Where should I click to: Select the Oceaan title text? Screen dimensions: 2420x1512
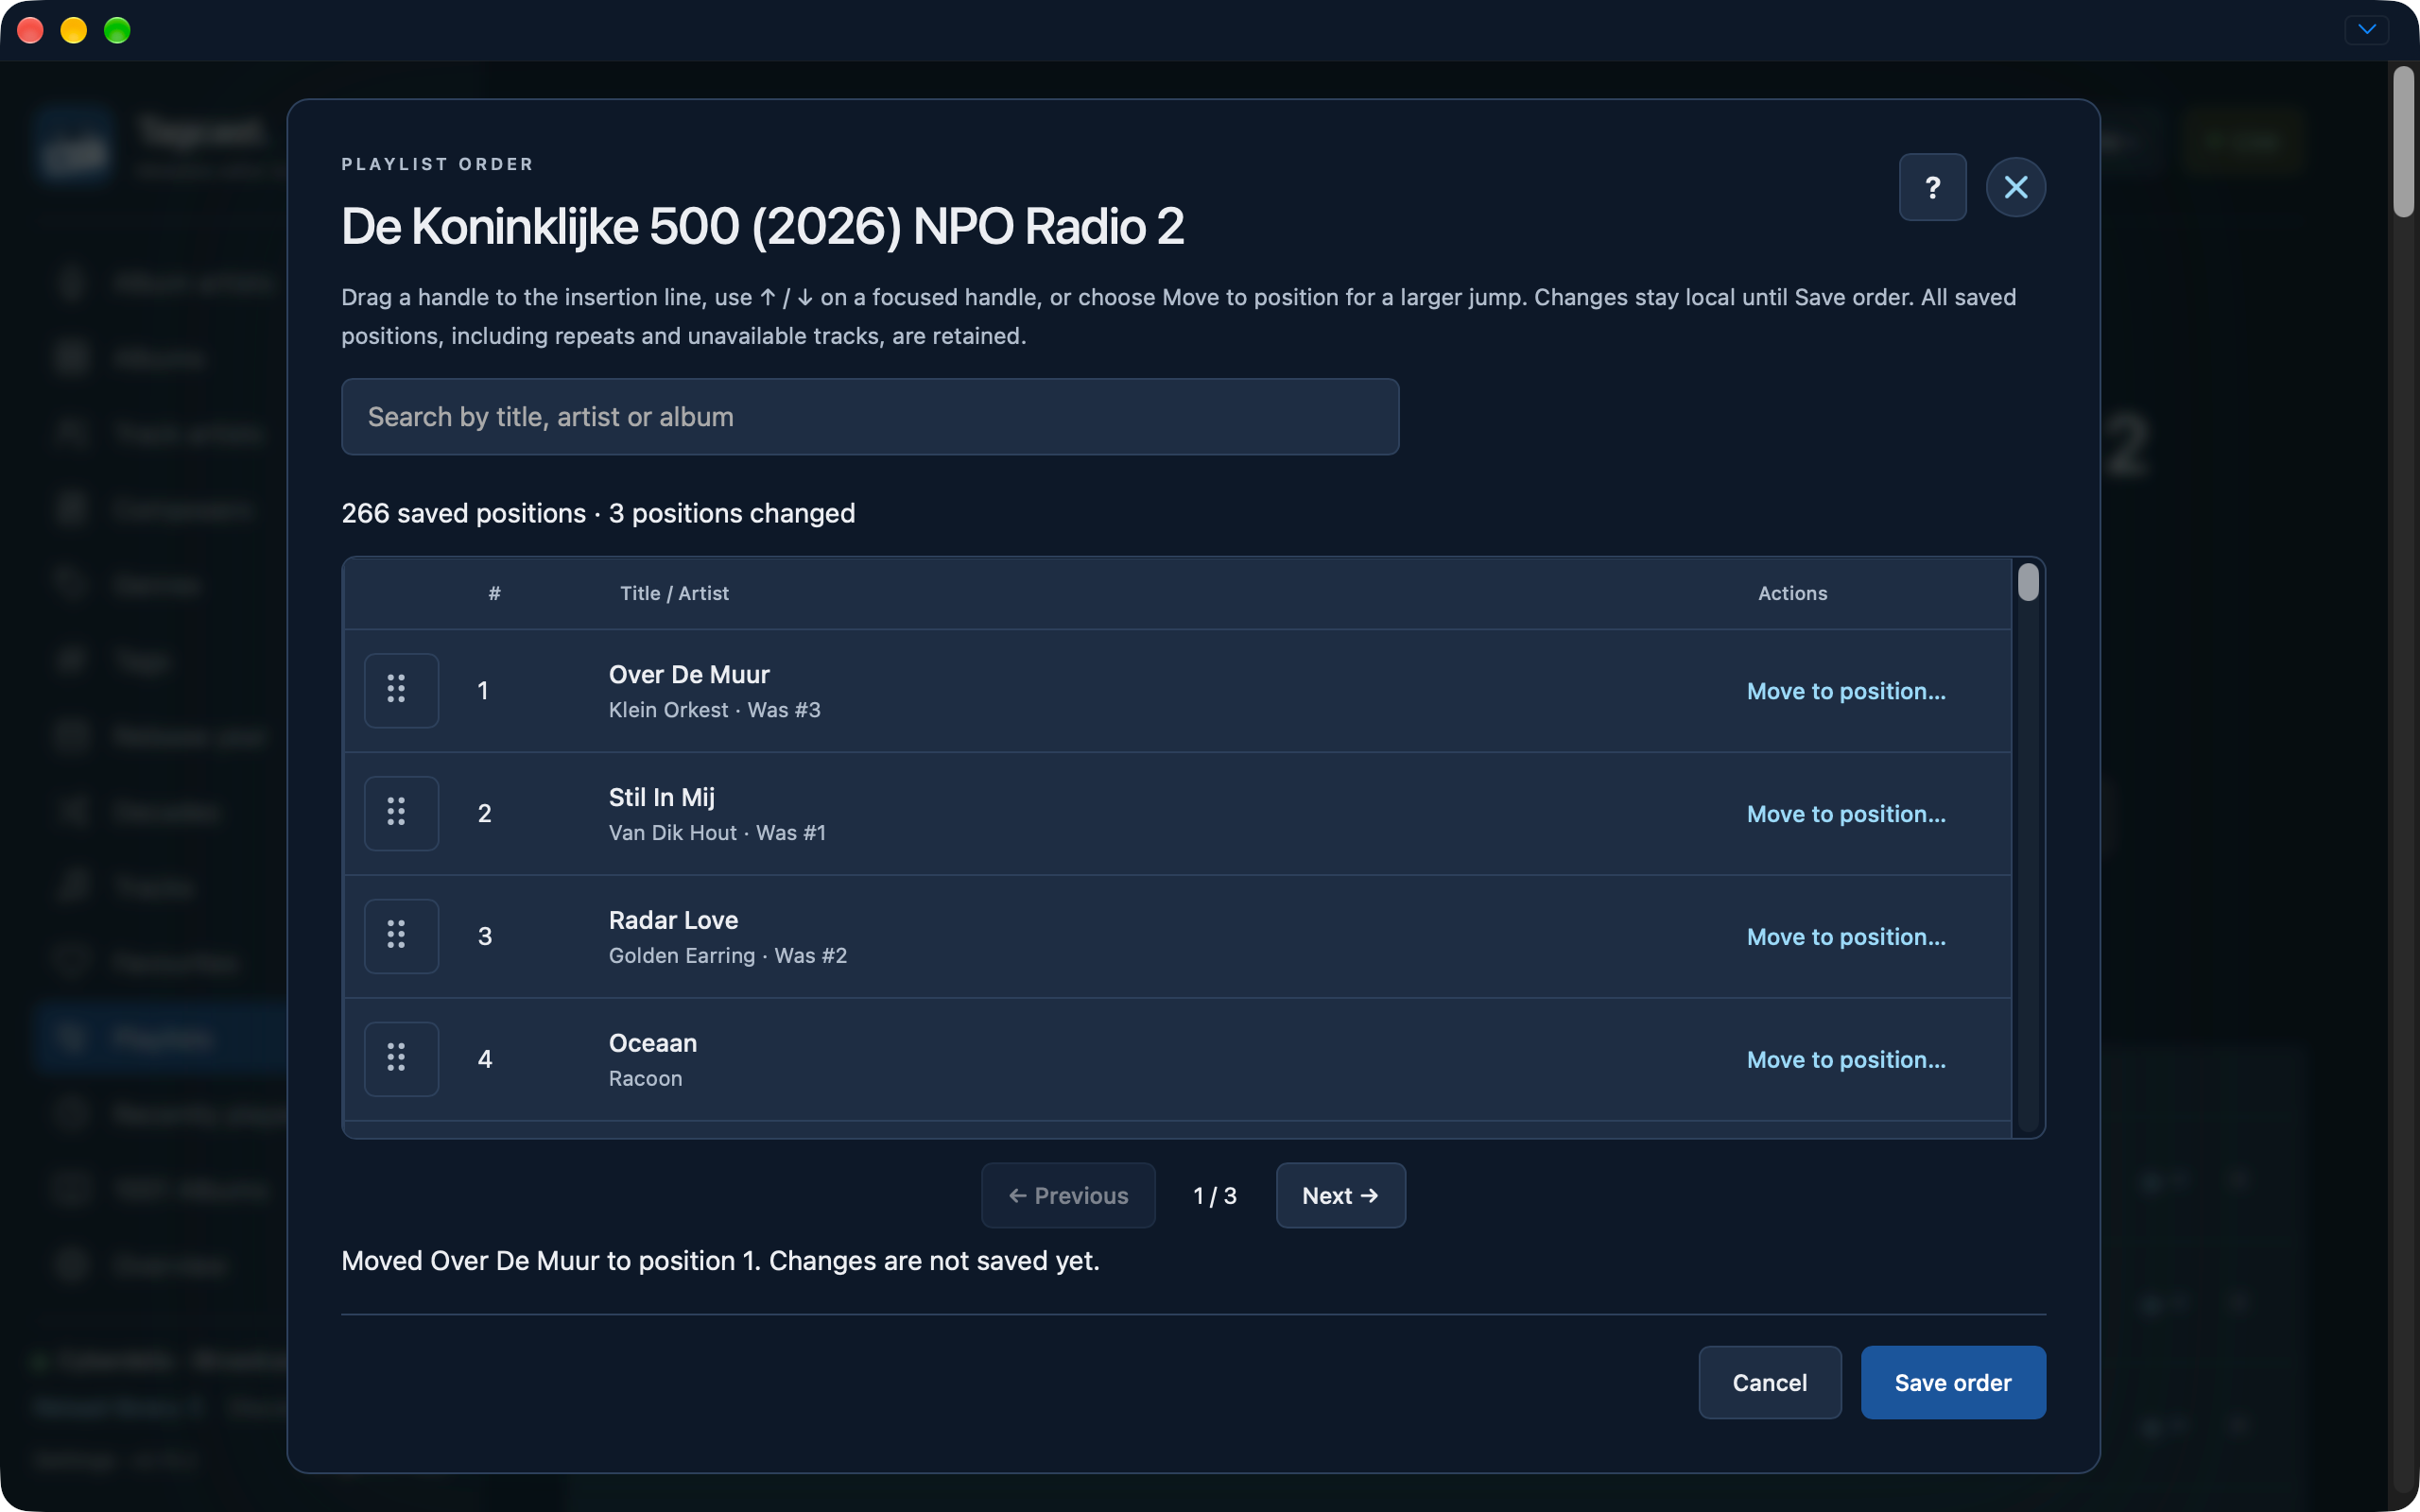point(652,1043)
